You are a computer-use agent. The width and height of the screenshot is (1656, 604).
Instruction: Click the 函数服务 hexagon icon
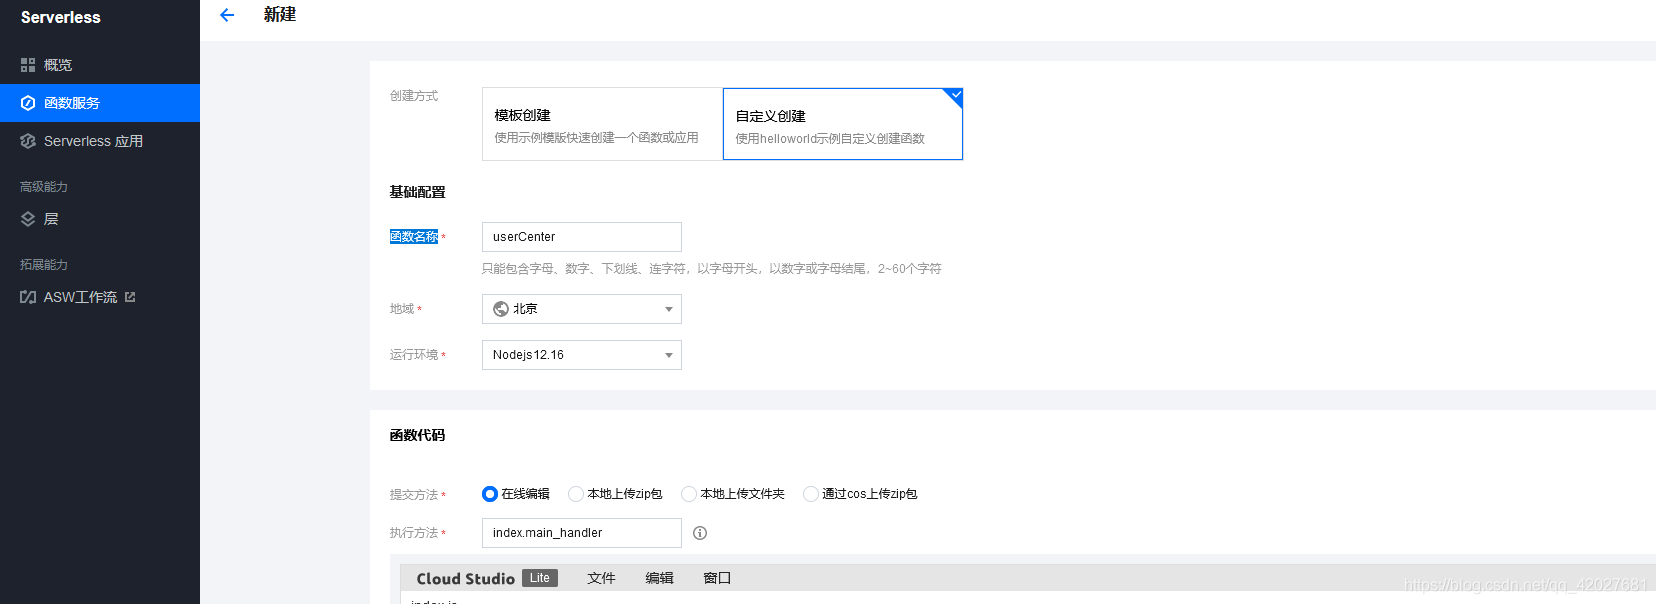(28, 103)
